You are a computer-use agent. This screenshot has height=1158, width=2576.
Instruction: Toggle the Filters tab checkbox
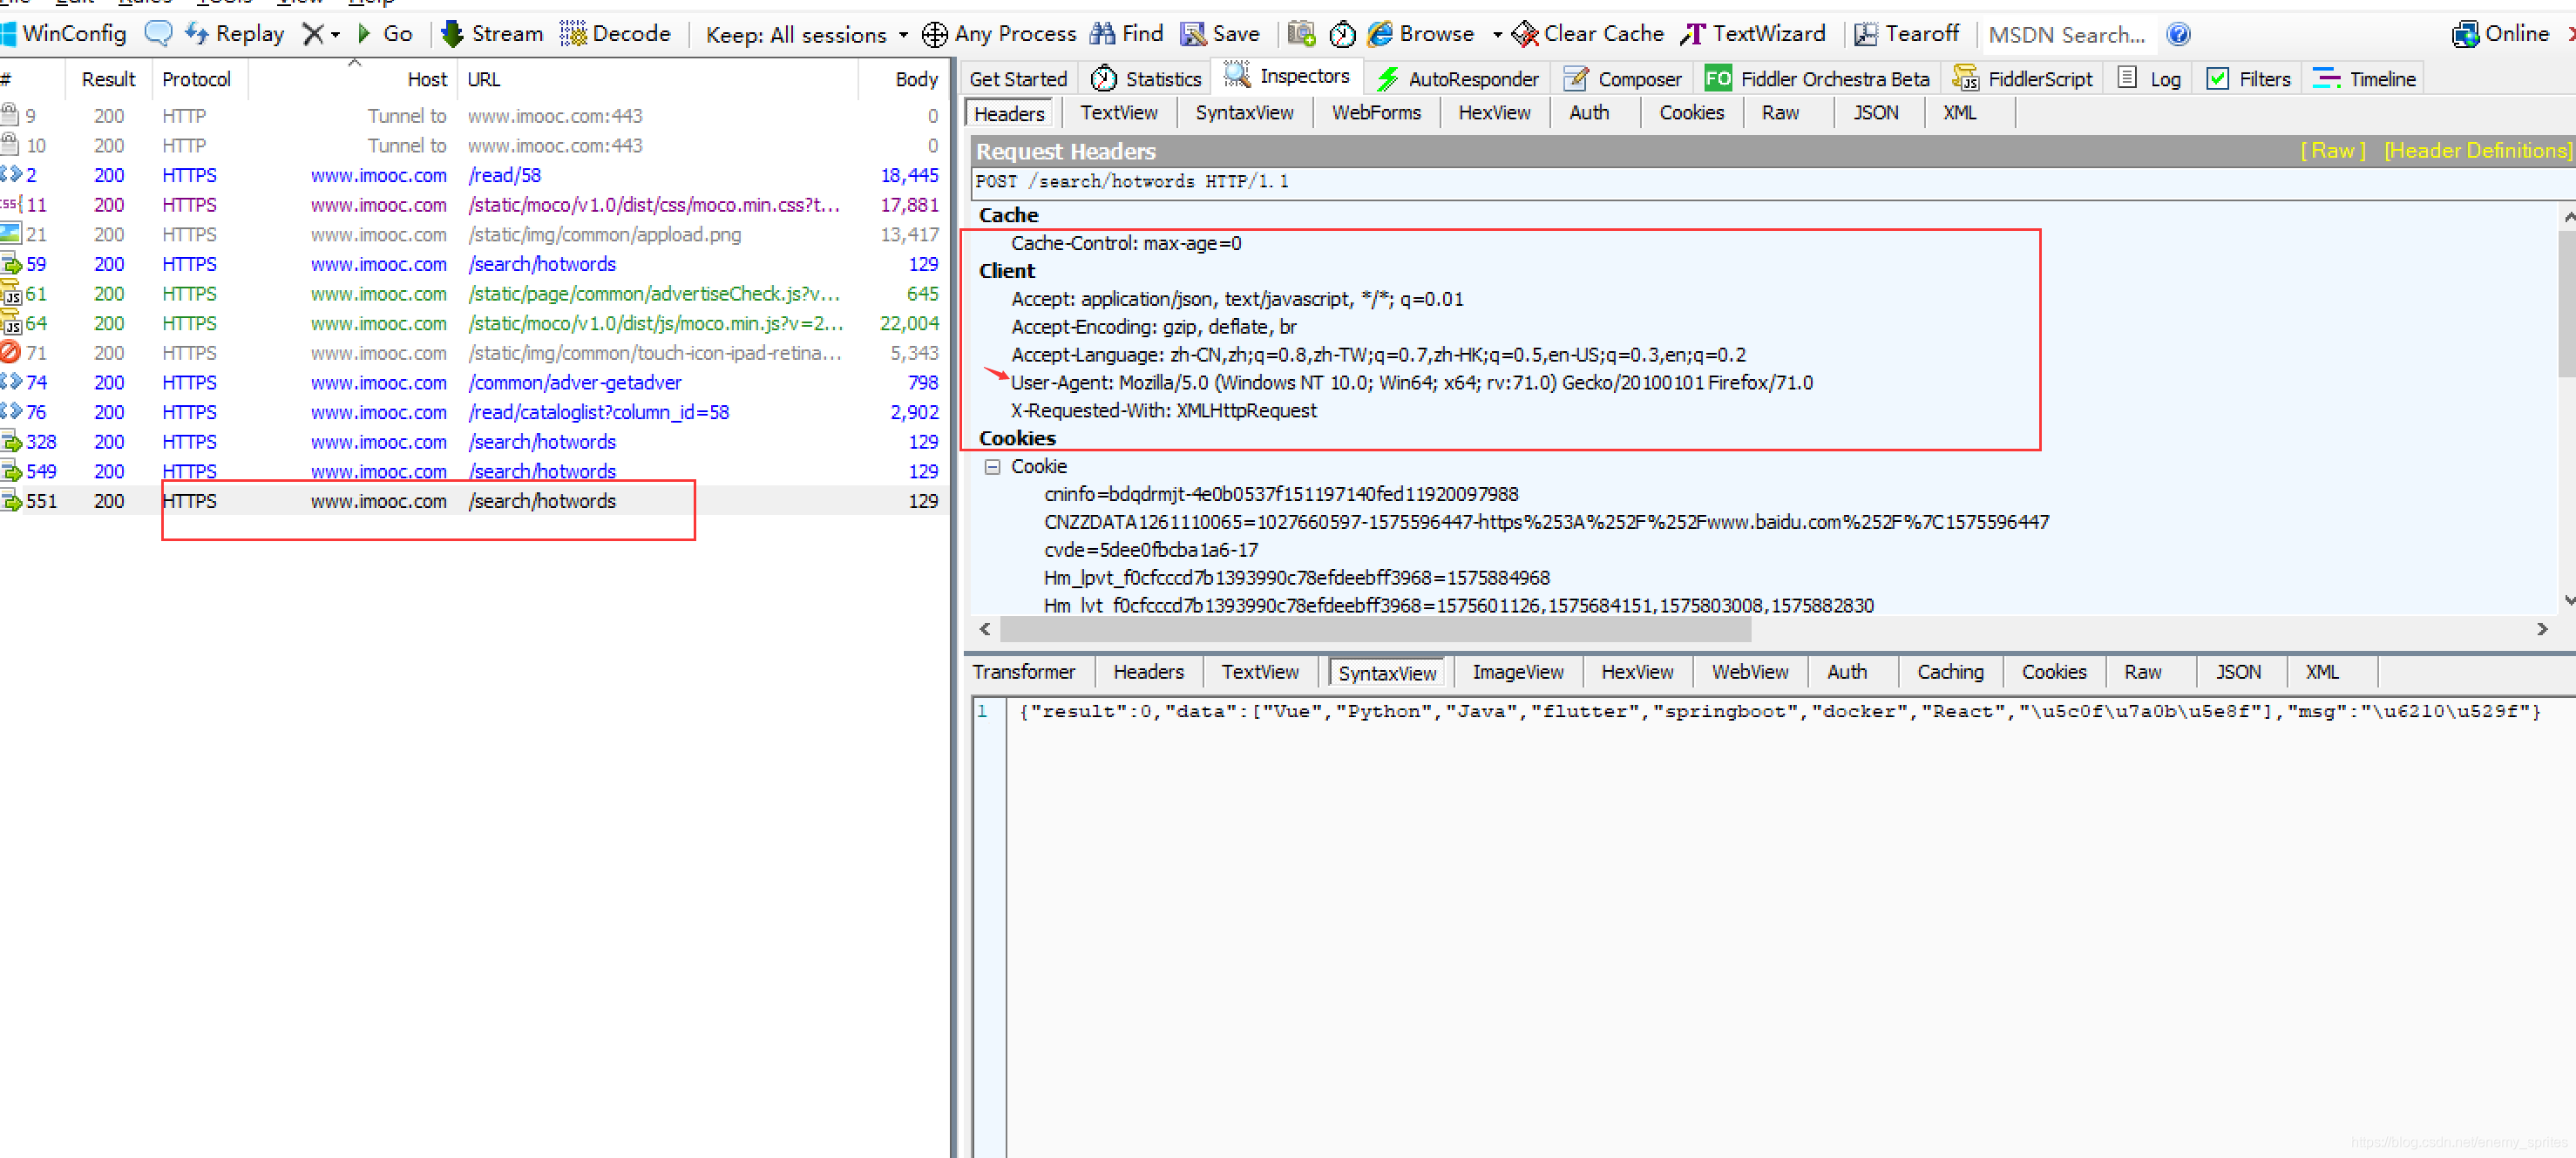2217,79
